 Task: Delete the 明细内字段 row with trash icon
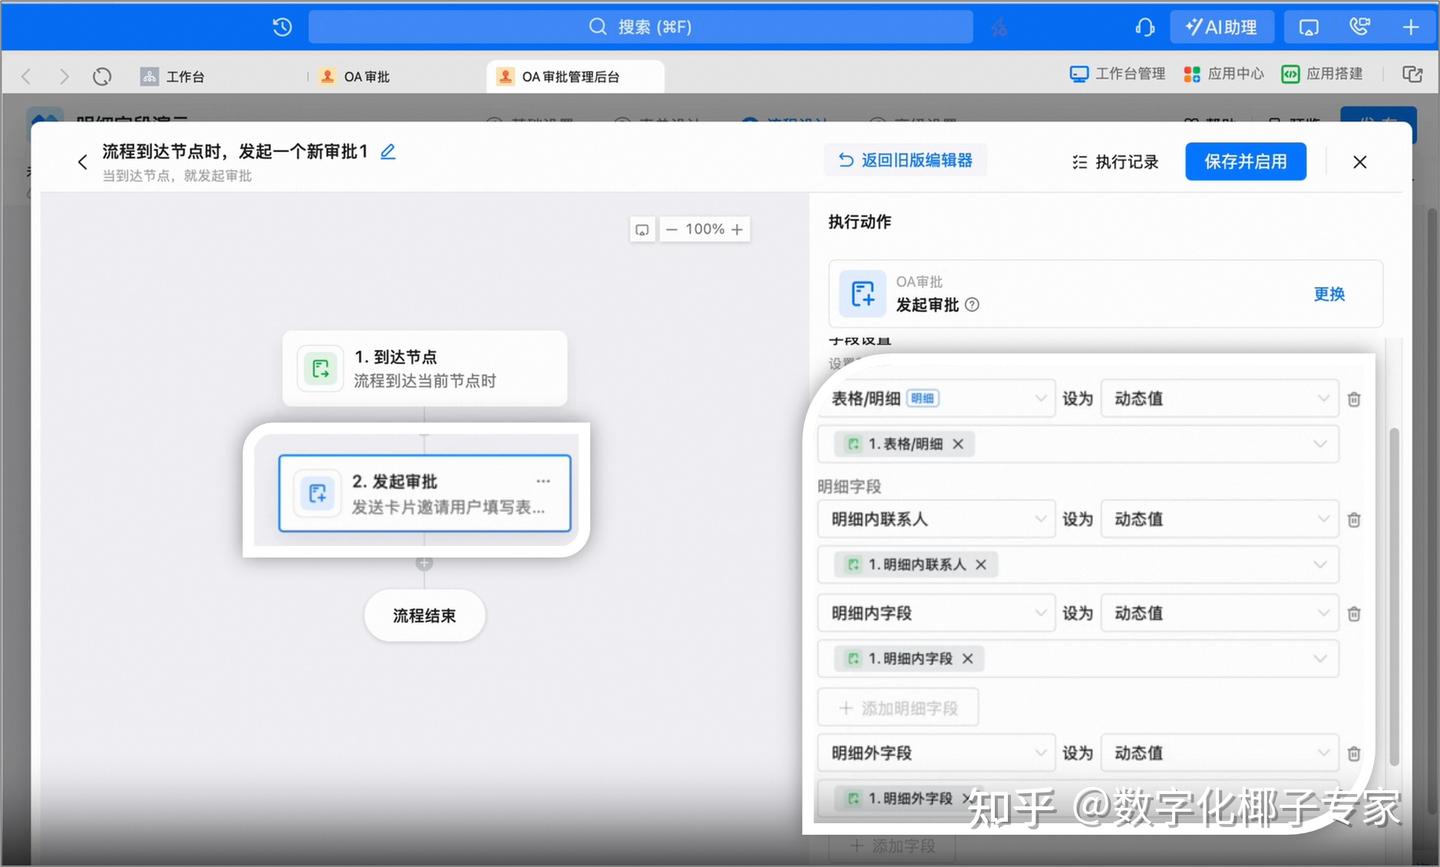1354,614
